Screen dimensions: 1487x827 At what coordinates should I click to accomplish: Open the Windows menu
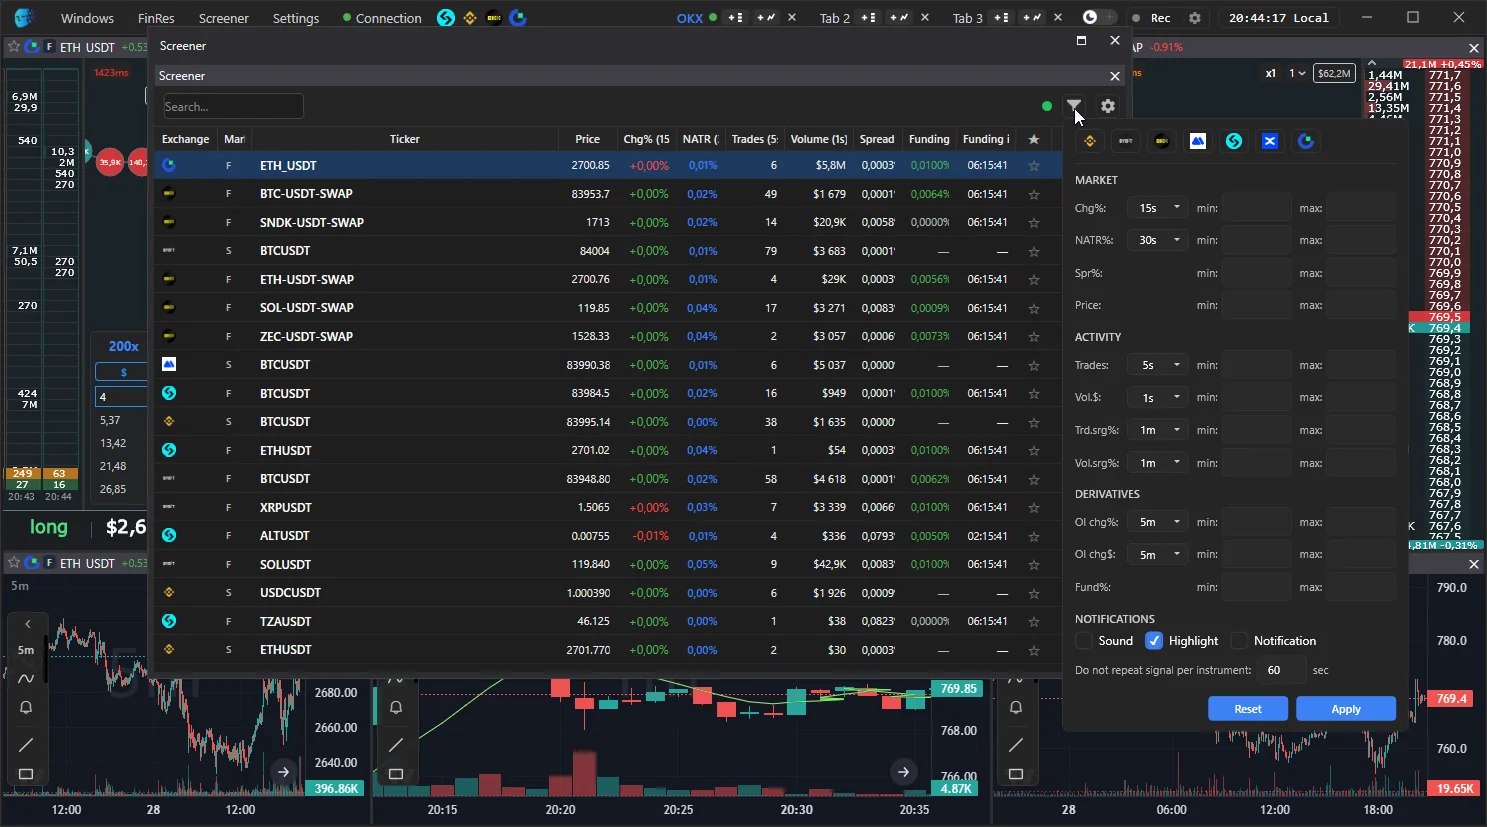pos(87,18)
